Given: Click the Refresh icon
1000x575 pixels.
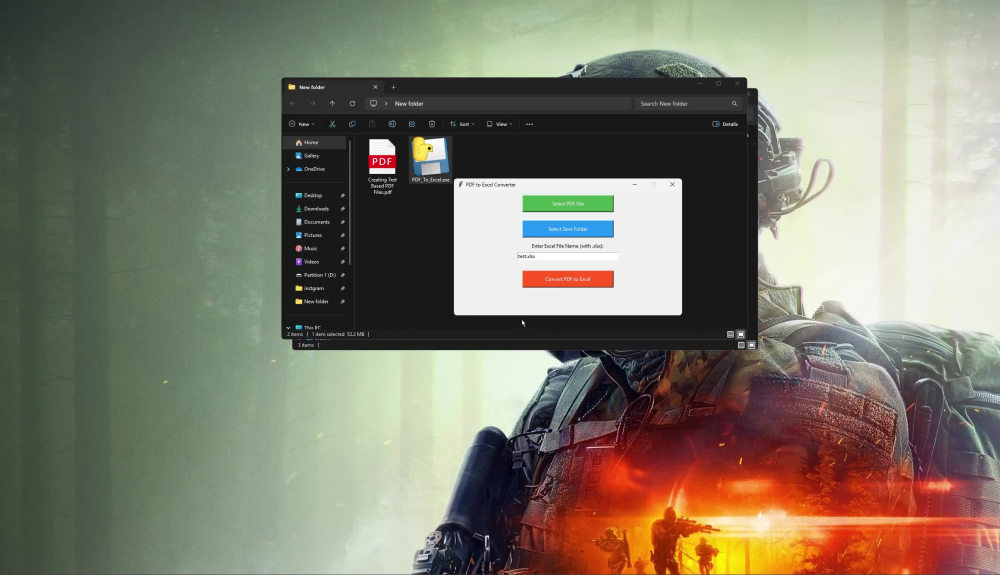Looking at the screenshot, I should click(x=352, y=103).
